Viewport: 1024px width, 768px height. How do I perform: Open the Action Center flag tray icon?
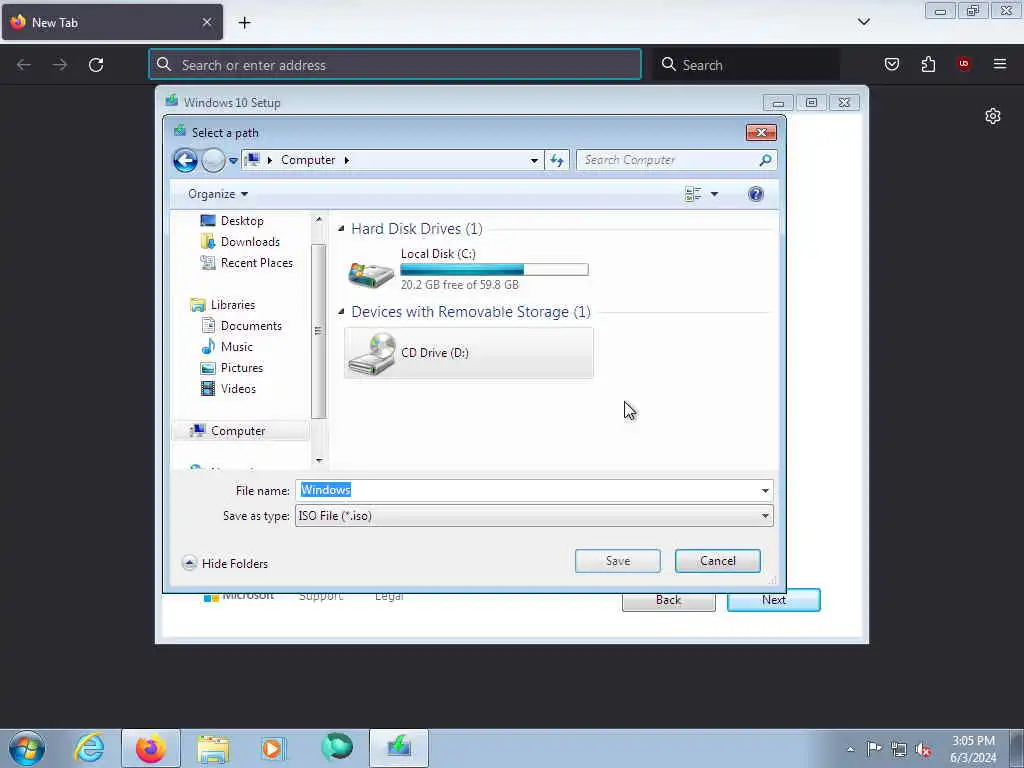click(x=874, y=749)
